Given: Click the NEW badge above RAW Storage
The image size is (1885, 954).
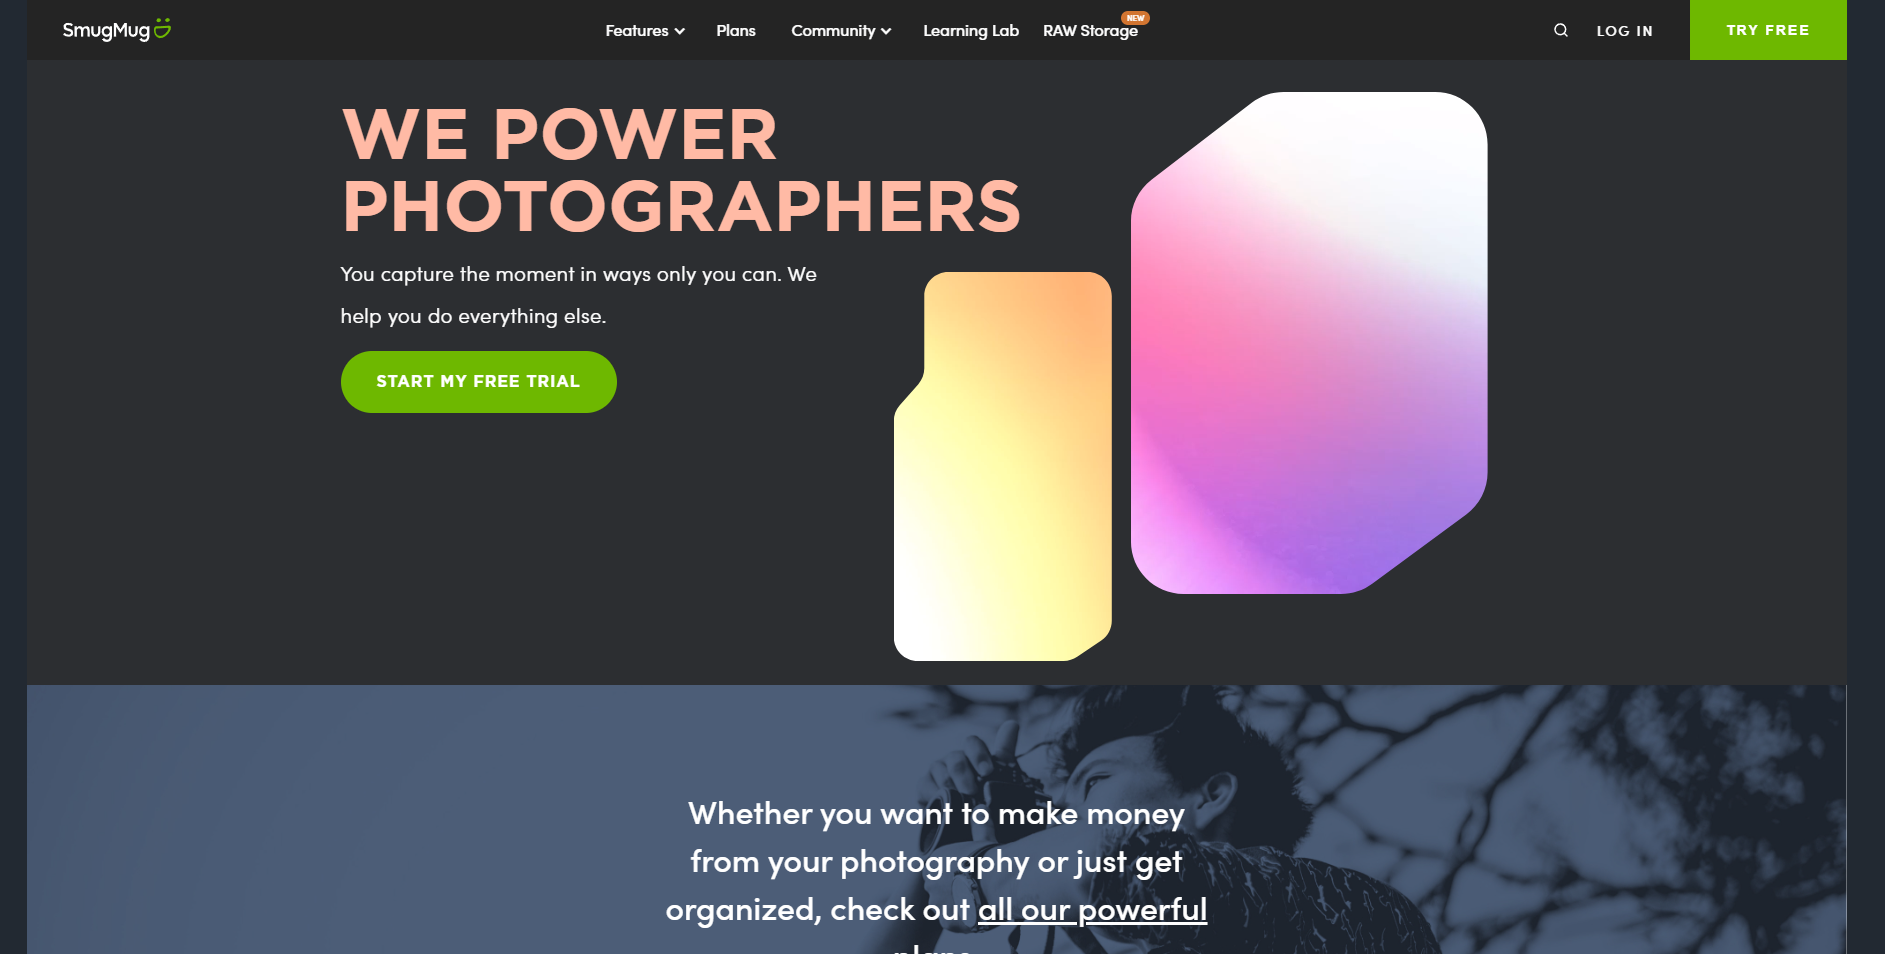Looking at the screenshot, I should (1135, 18).
